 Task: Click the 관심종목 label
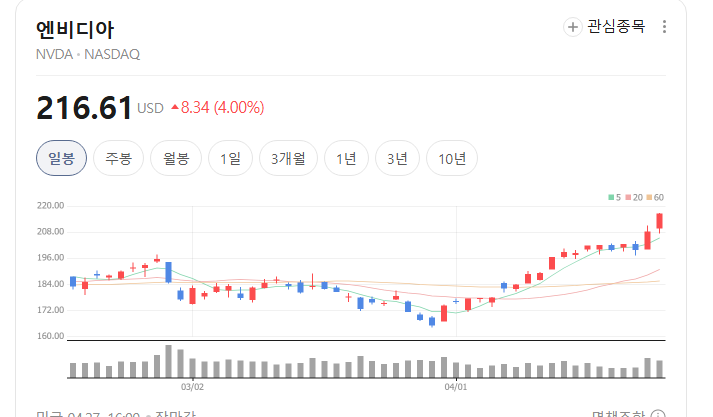616,26
